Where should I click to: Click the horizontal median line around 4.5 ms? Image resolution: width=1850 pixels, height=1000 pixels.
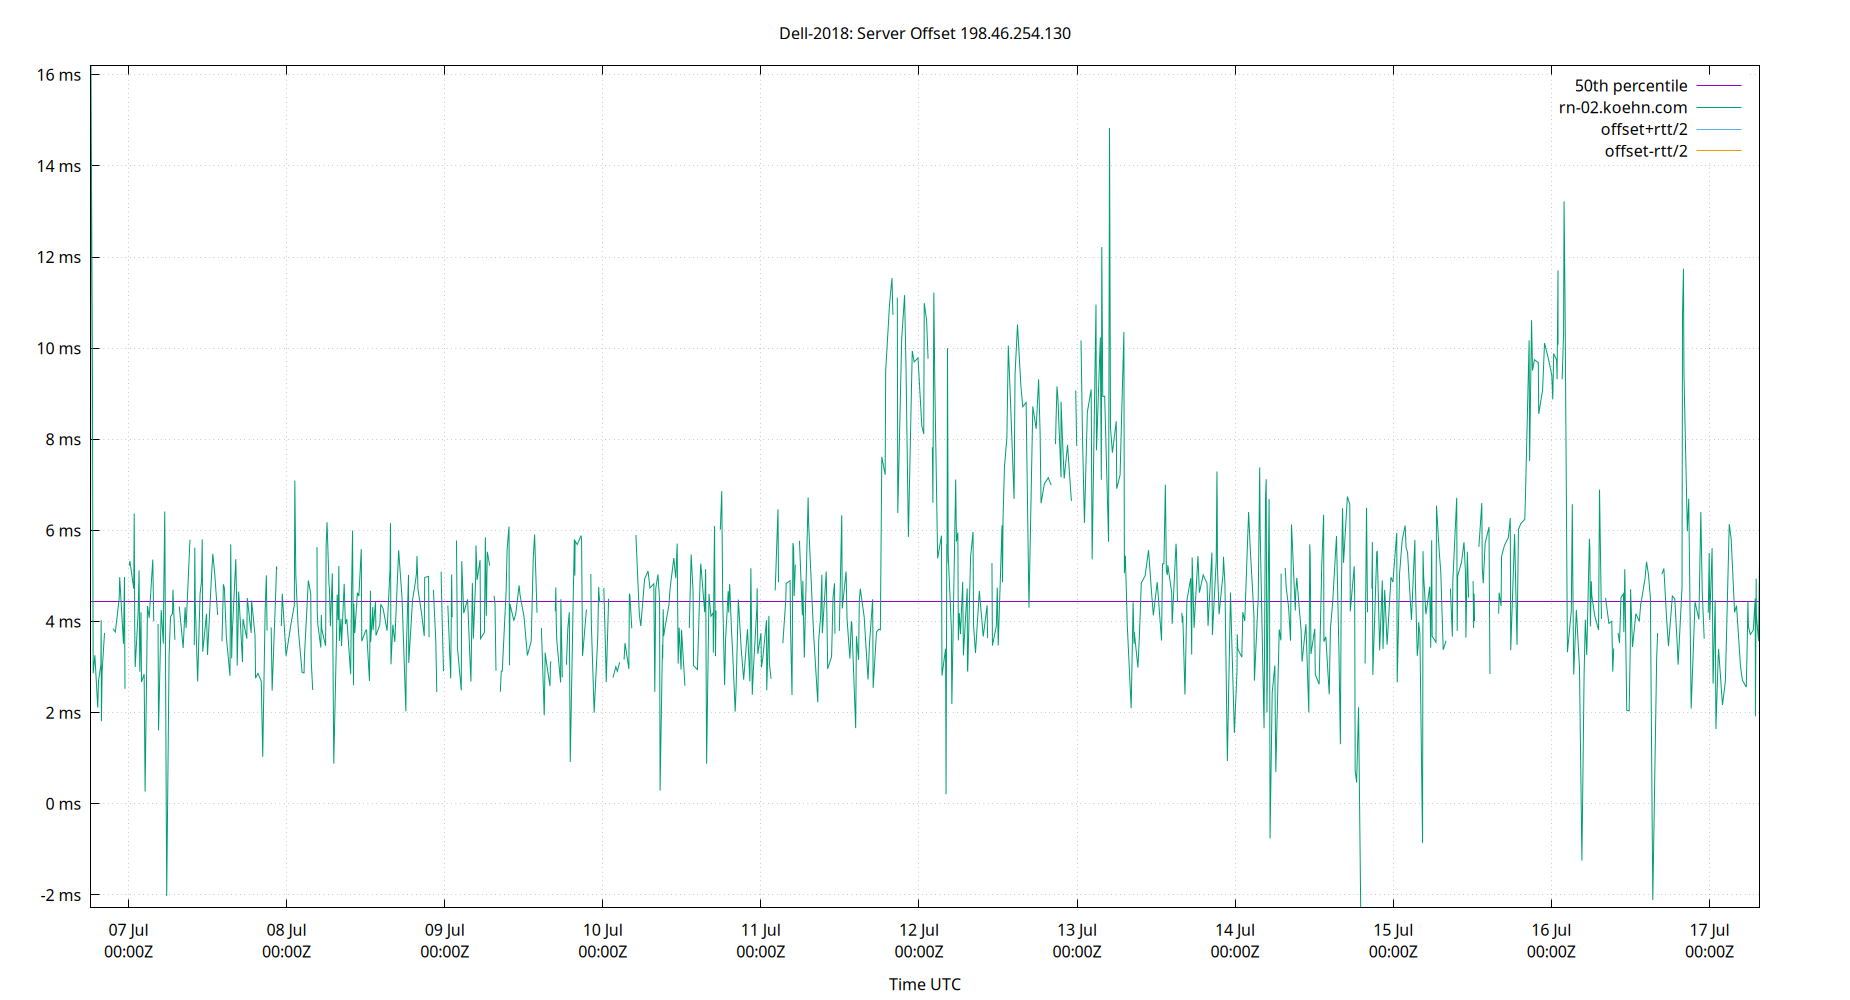pyautogui.click(x=600, y=601)
